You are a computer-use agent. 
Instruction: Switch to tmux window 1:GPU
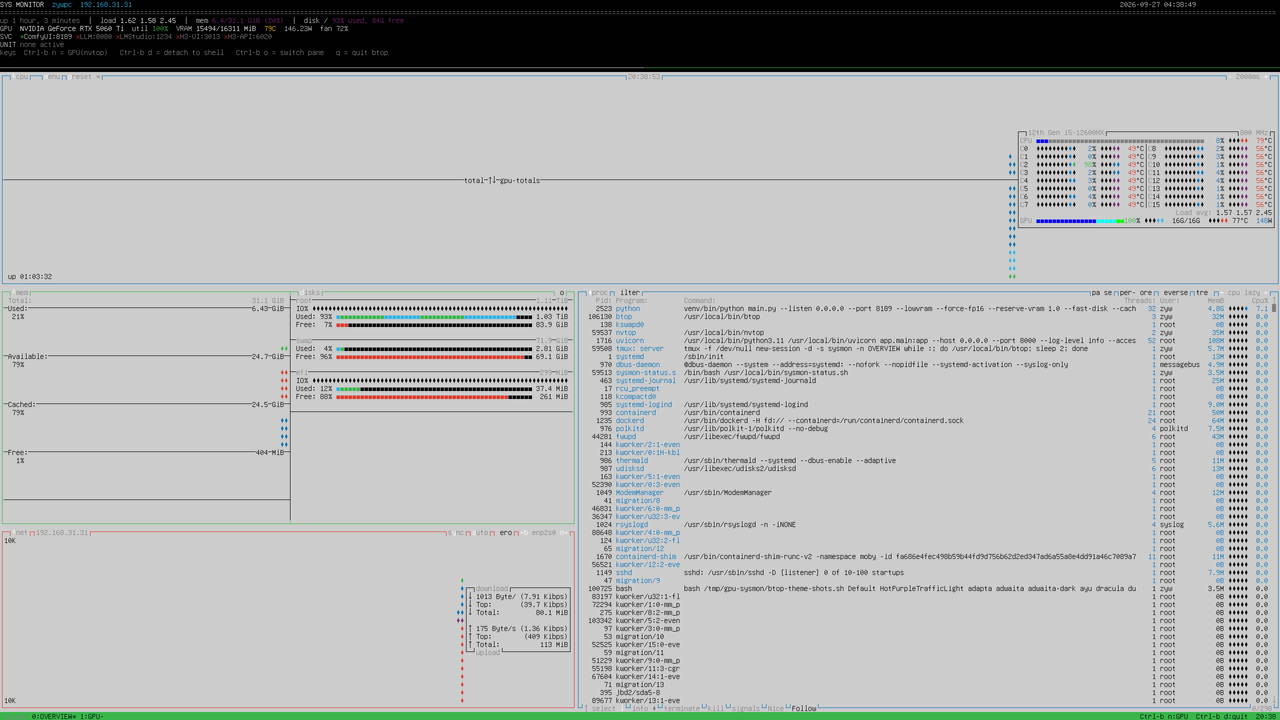tap(91, 716)
